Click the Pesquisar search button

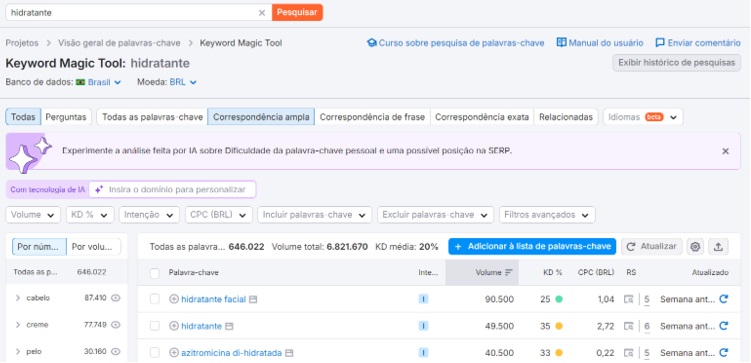297,12
